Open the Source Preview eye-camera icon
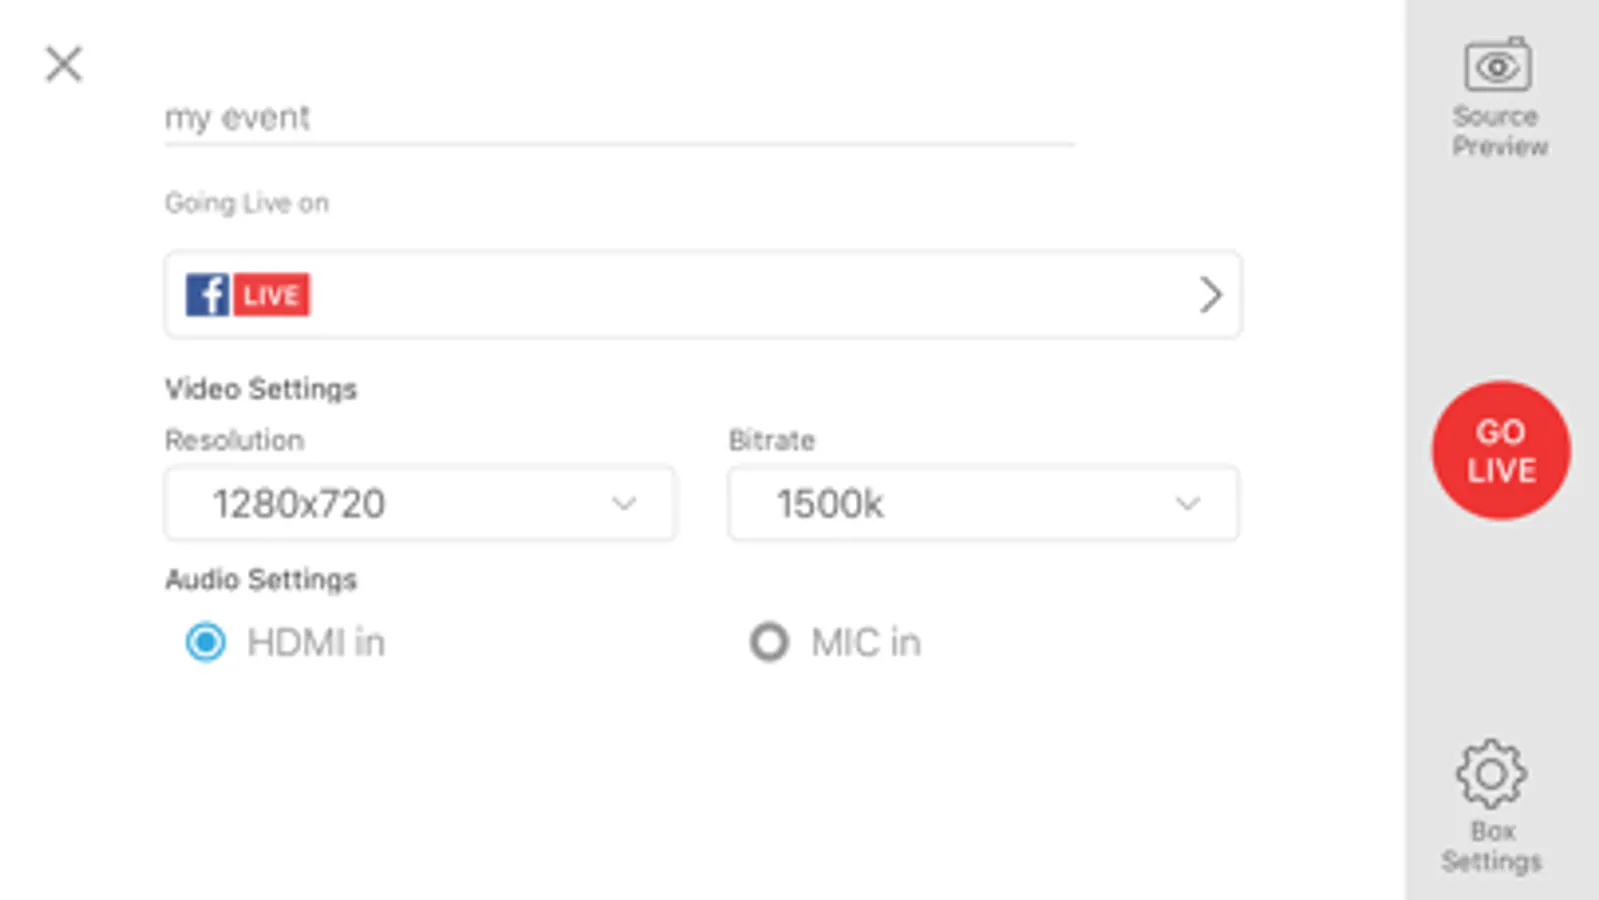The image size is (1599, 900). (1497, 66)
